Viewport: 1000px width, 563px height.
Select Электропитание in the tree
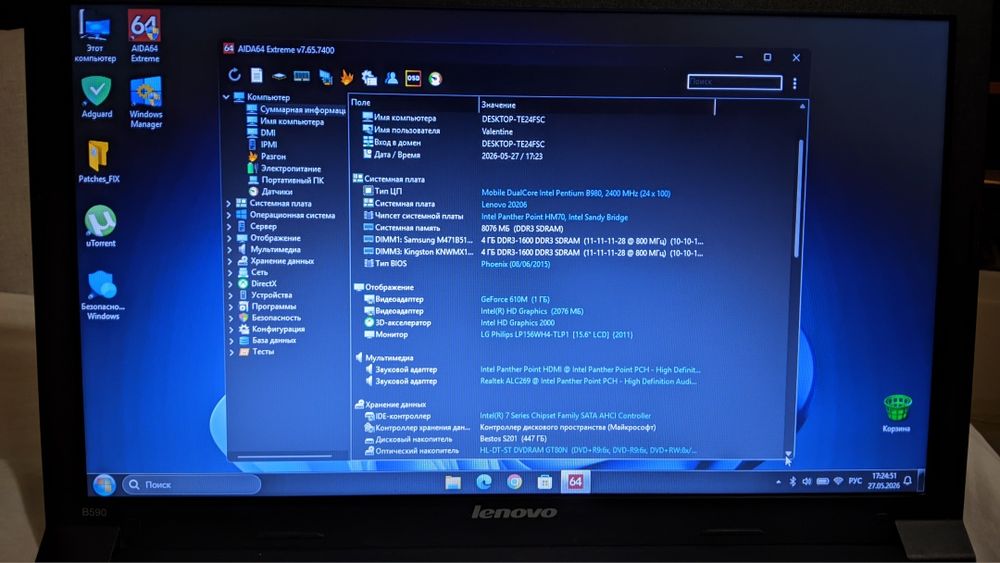pyautogui.click(x=290, y=168)
